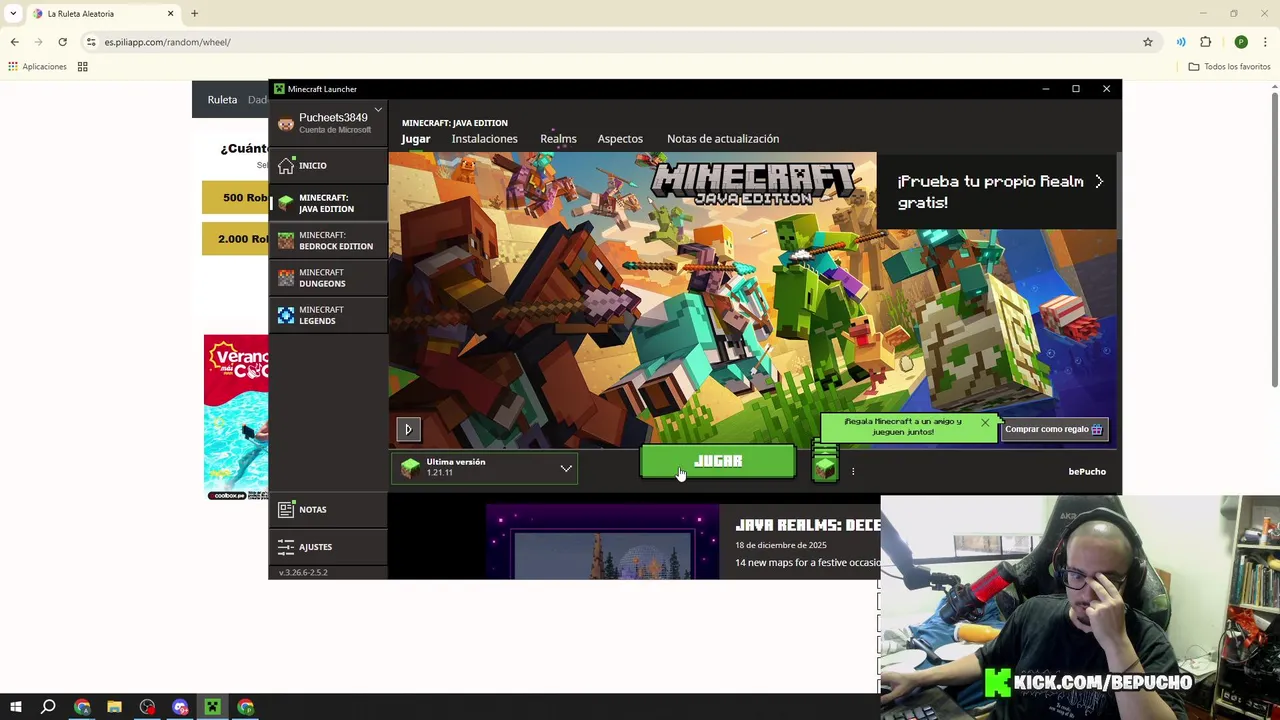This screenshot has width=1280, height=720.
Task: Dismiss the 'Regala Minecraft' gift tooltip
Action: pyautogui.click(x=985, y=423)
